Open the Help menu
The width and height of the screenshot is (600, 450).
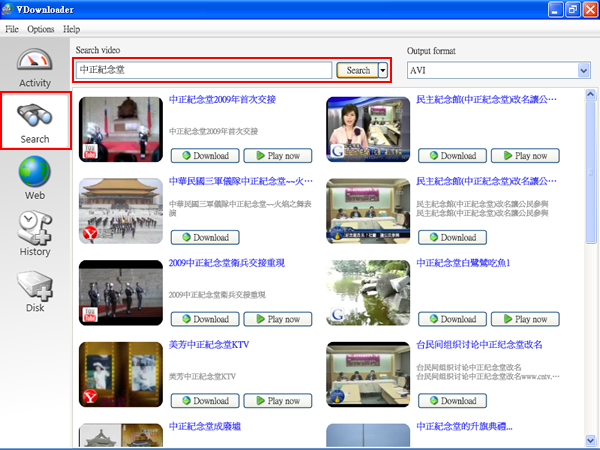point(72,29)
